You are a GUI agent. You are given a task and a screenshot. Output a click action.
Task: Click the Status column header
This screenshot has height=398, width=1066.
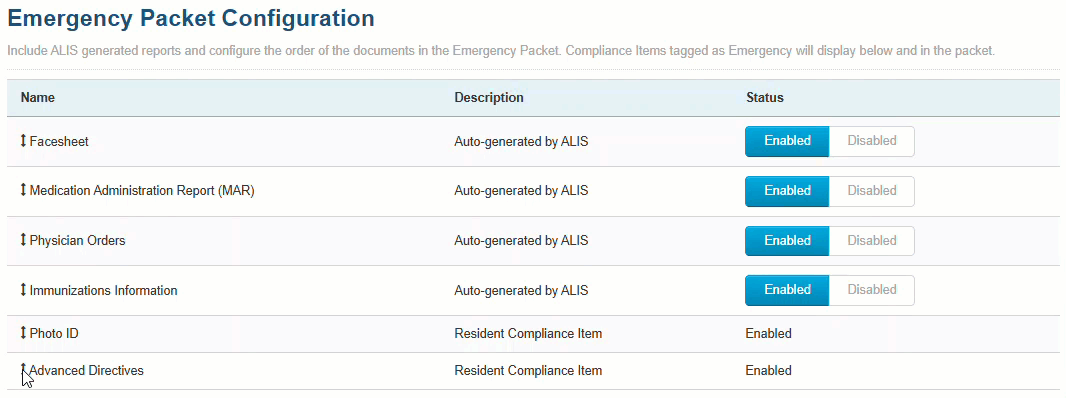pyautogui.click(x=765, y=98)
